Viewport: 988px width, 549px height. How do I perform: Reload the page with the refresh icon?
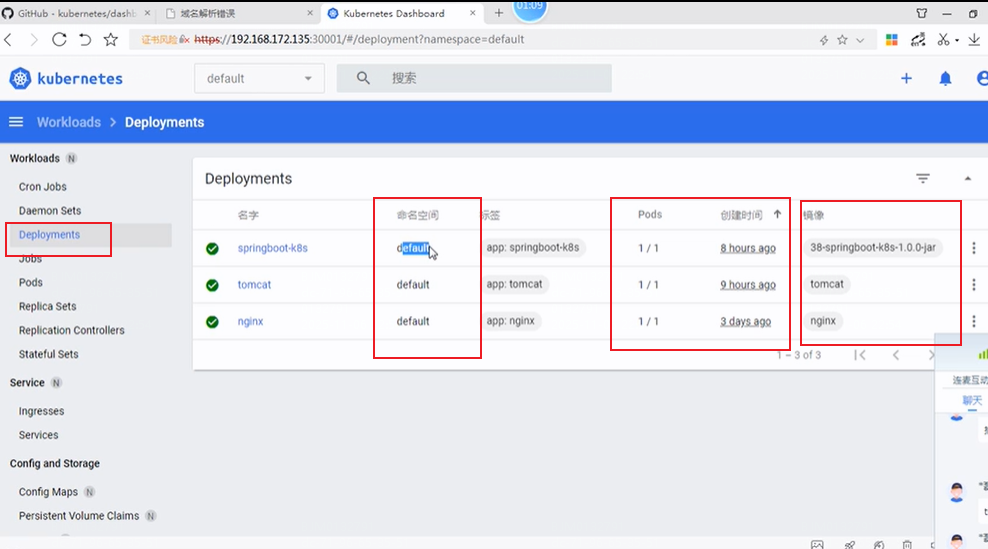[59, 39]
